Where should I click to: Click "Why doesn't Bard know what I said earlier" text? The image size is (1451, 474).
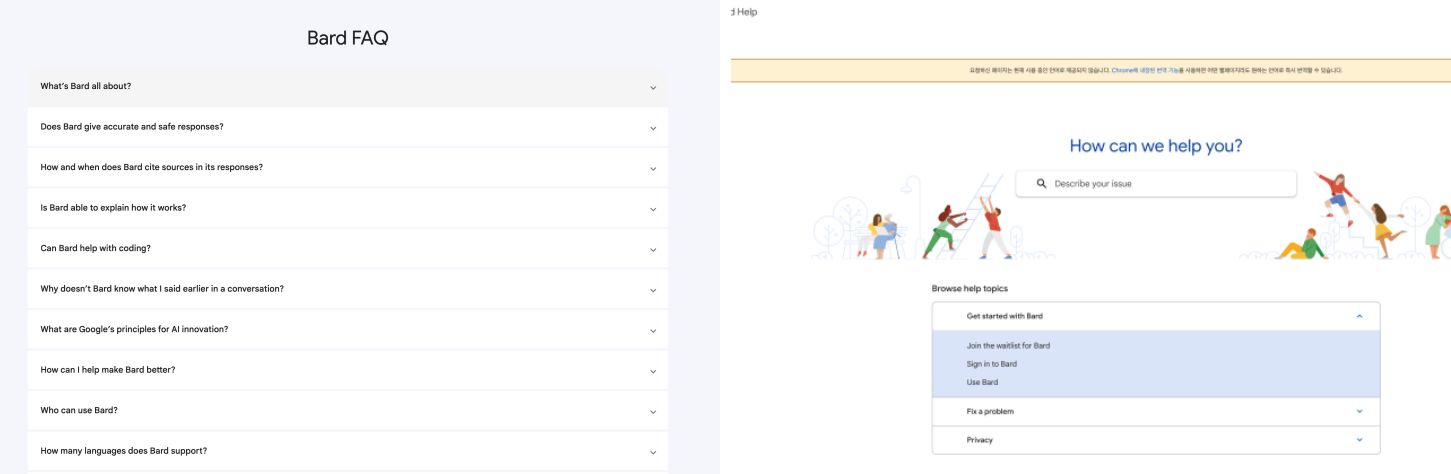(162, 289)
